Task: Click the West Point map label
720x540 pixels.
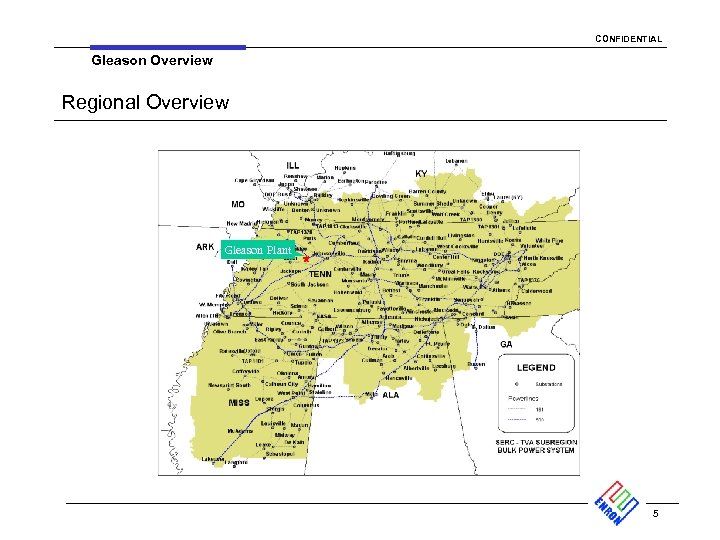Action: 291,393
